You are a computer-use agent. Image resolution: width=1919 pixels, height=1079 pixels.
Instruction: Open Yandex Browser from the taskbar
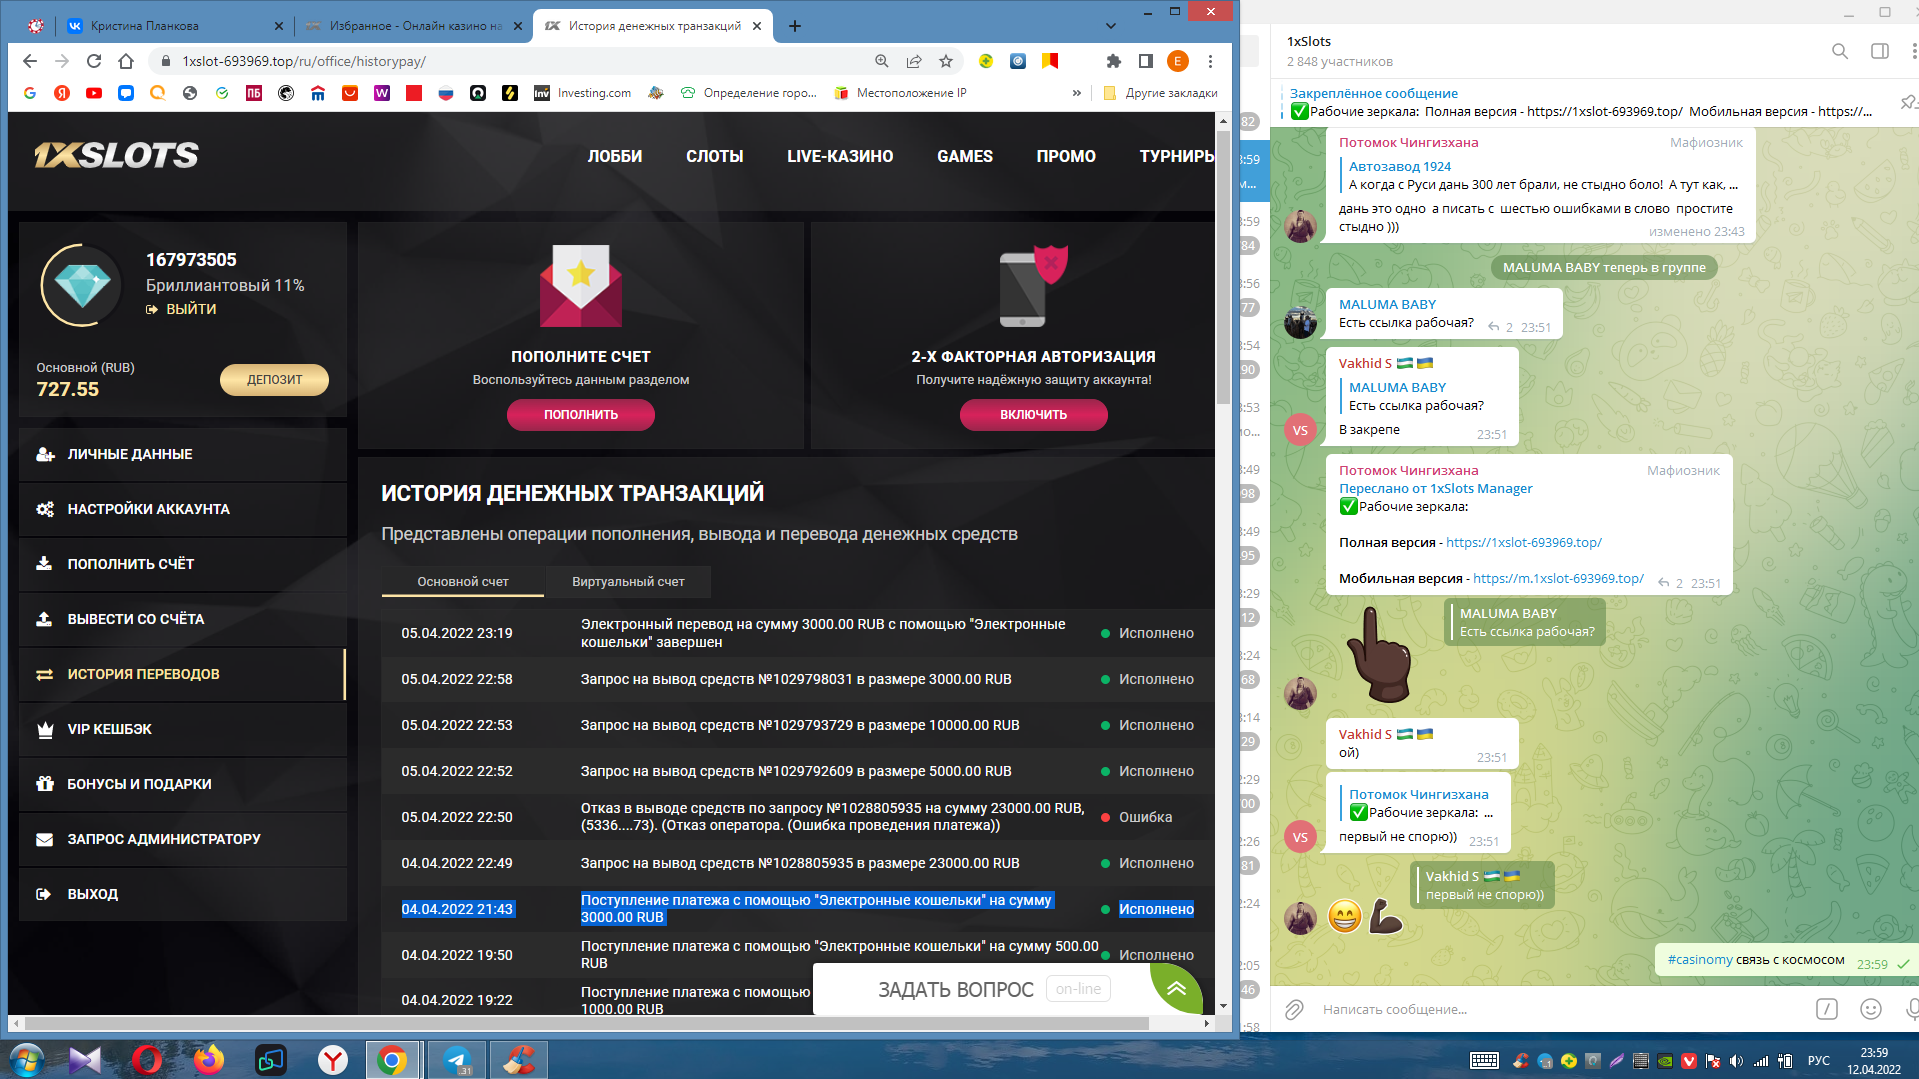tap(333, 1059)
